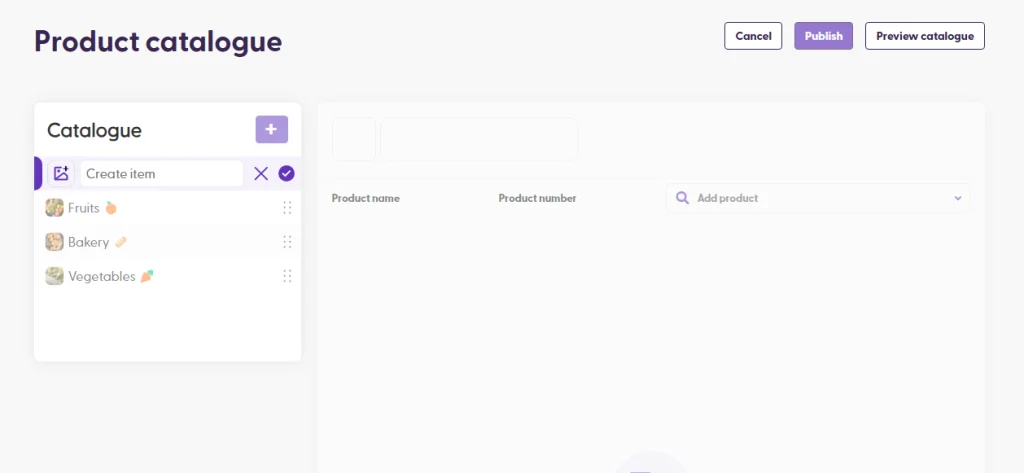1024x473 pixels.
Task: Click the Product number column header
Action: click(537, 198)
